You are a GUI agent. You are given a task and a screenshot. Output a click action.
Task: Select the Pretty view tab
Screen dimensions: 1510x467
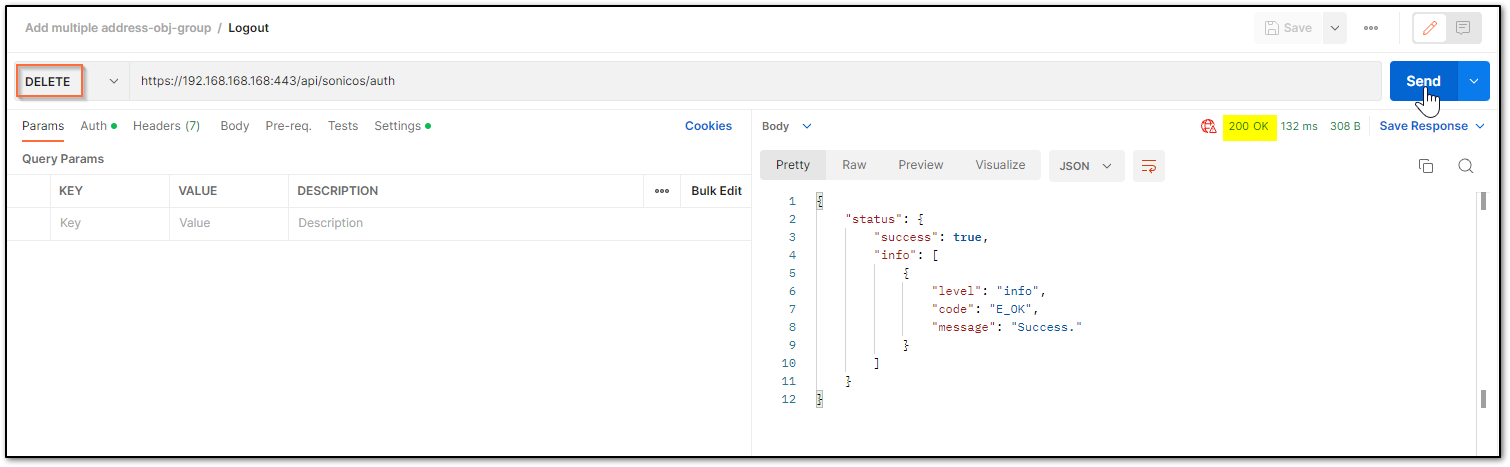click(x=792, y=165)
